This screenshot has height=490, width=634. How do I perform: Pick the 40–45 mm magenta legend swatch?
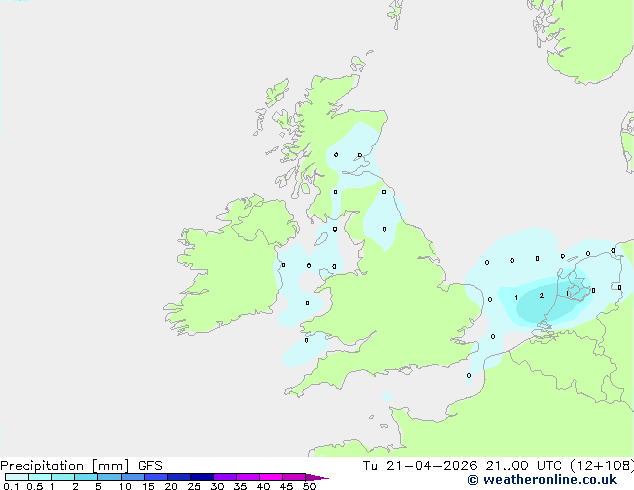[271, 477]
